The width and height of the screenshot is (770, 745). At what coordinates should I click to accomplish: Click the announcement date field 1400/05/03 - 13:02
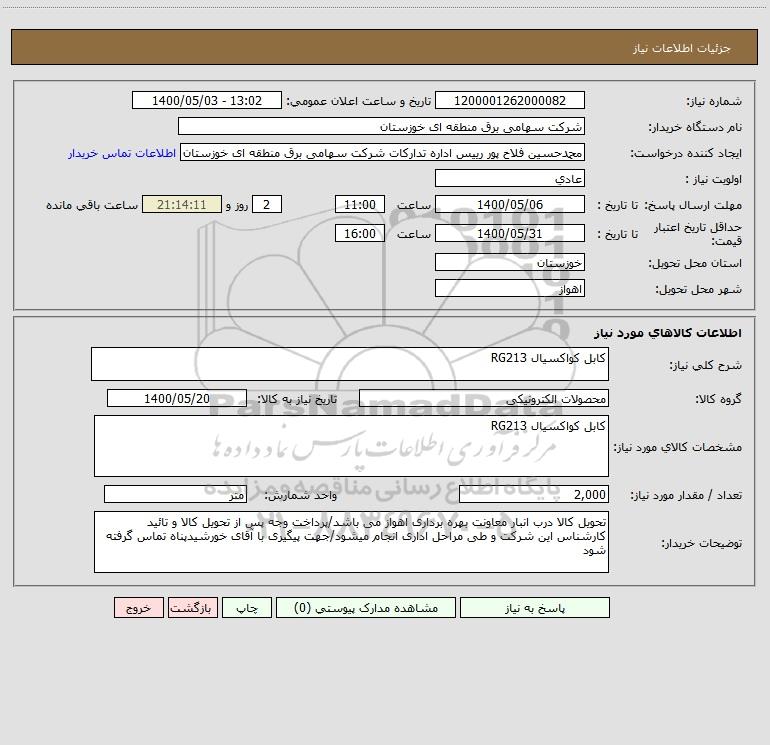click(x=207, y=100)
